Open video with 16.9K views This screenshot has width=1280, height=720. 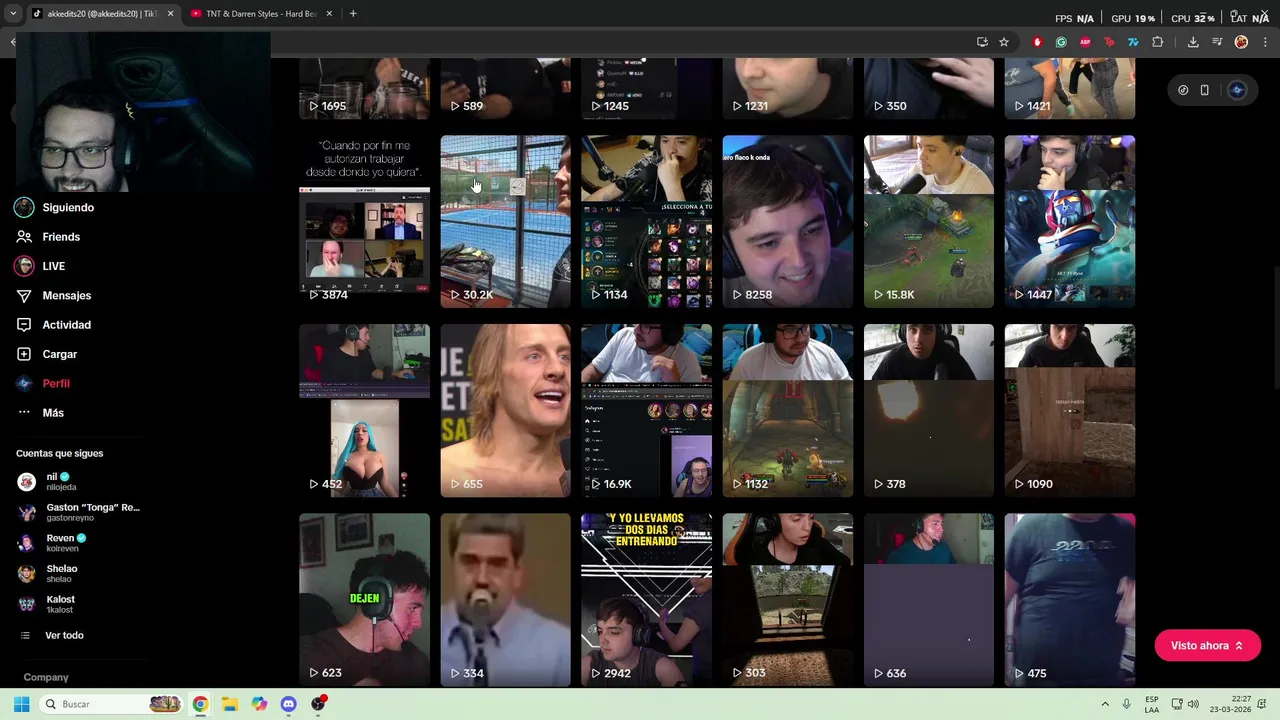click(646, 410)
